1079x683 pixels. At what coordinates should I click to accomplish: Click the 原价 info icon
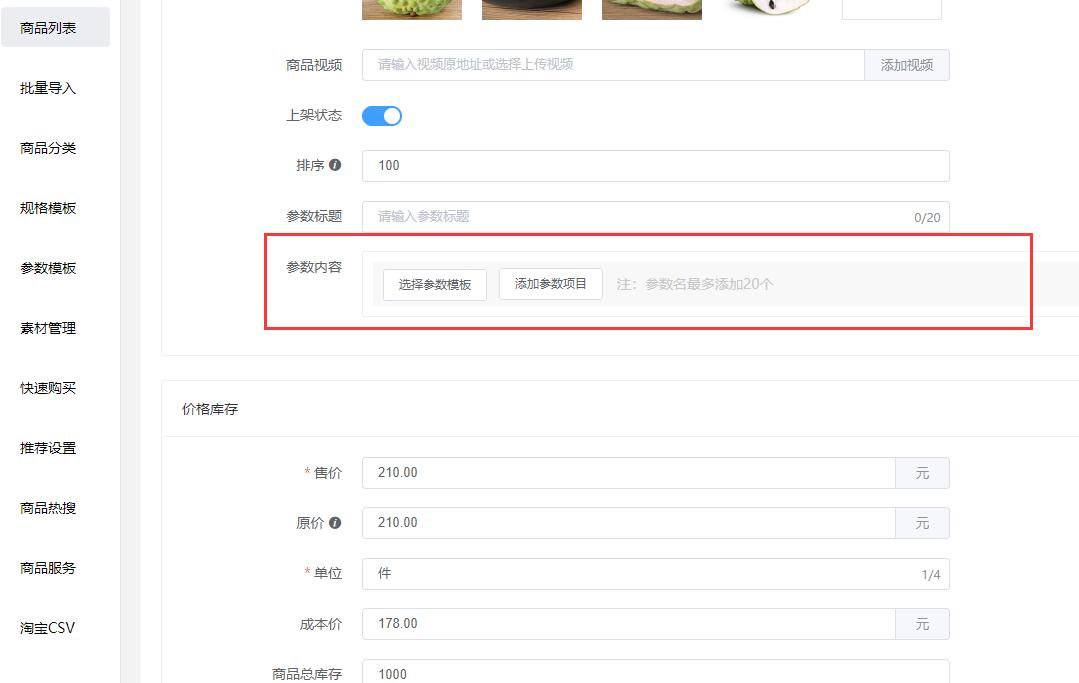pyautogui.click(x=335, y=523)
